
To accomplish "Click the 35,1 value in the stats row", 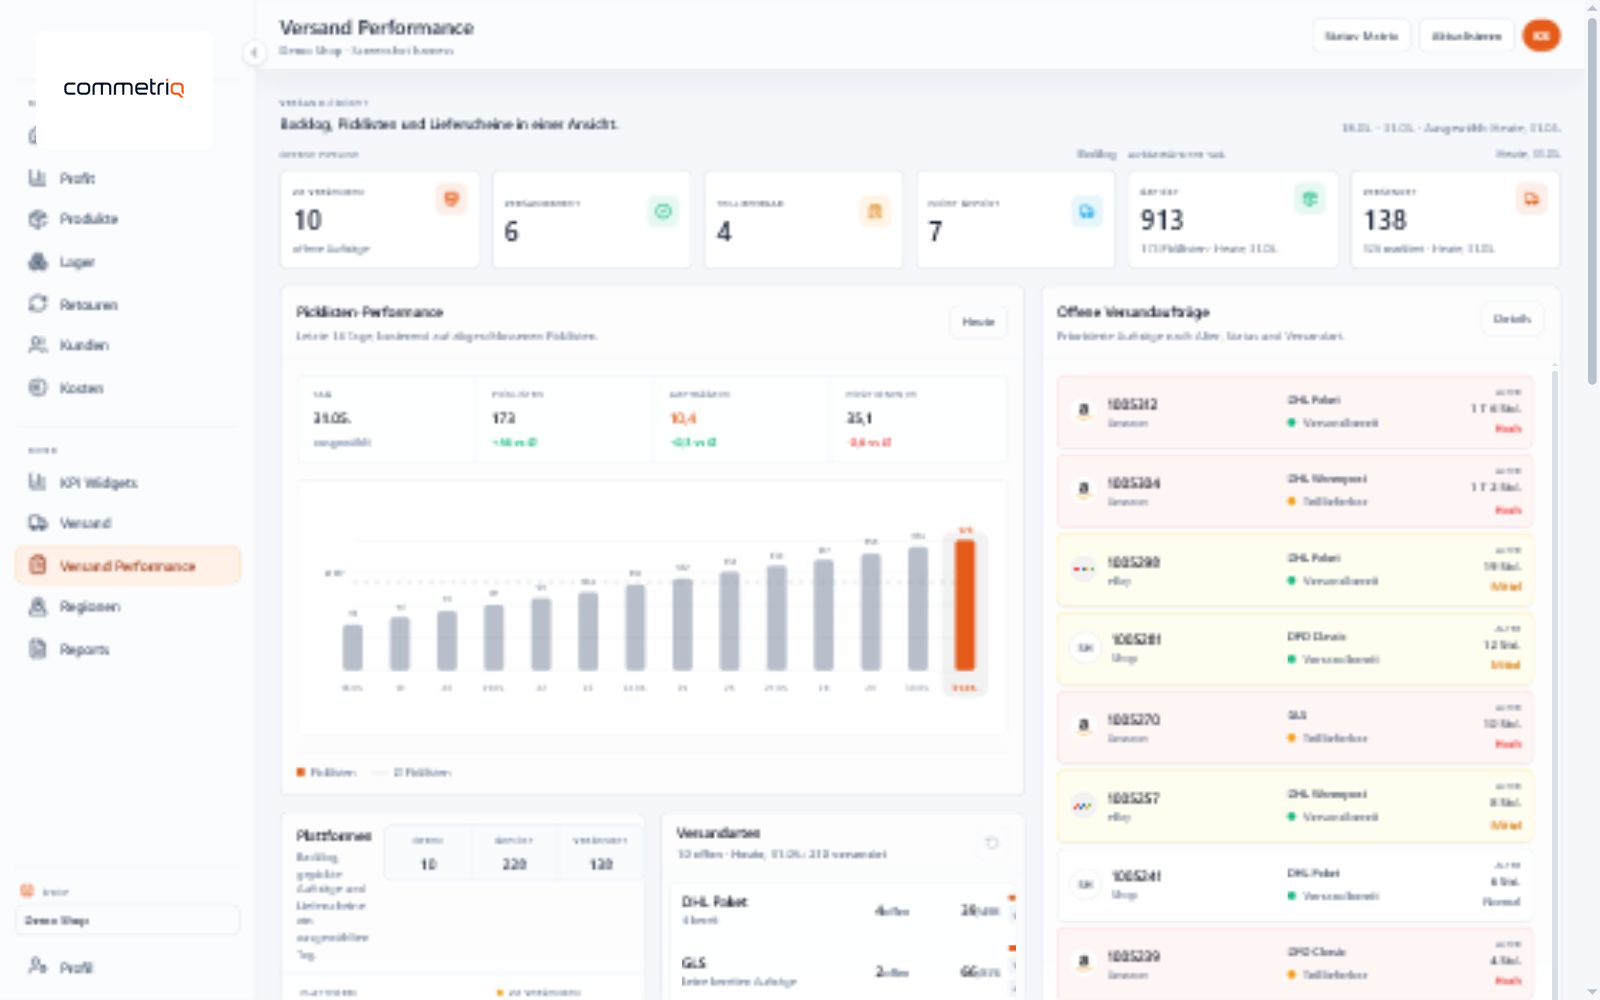I will 859,418.
